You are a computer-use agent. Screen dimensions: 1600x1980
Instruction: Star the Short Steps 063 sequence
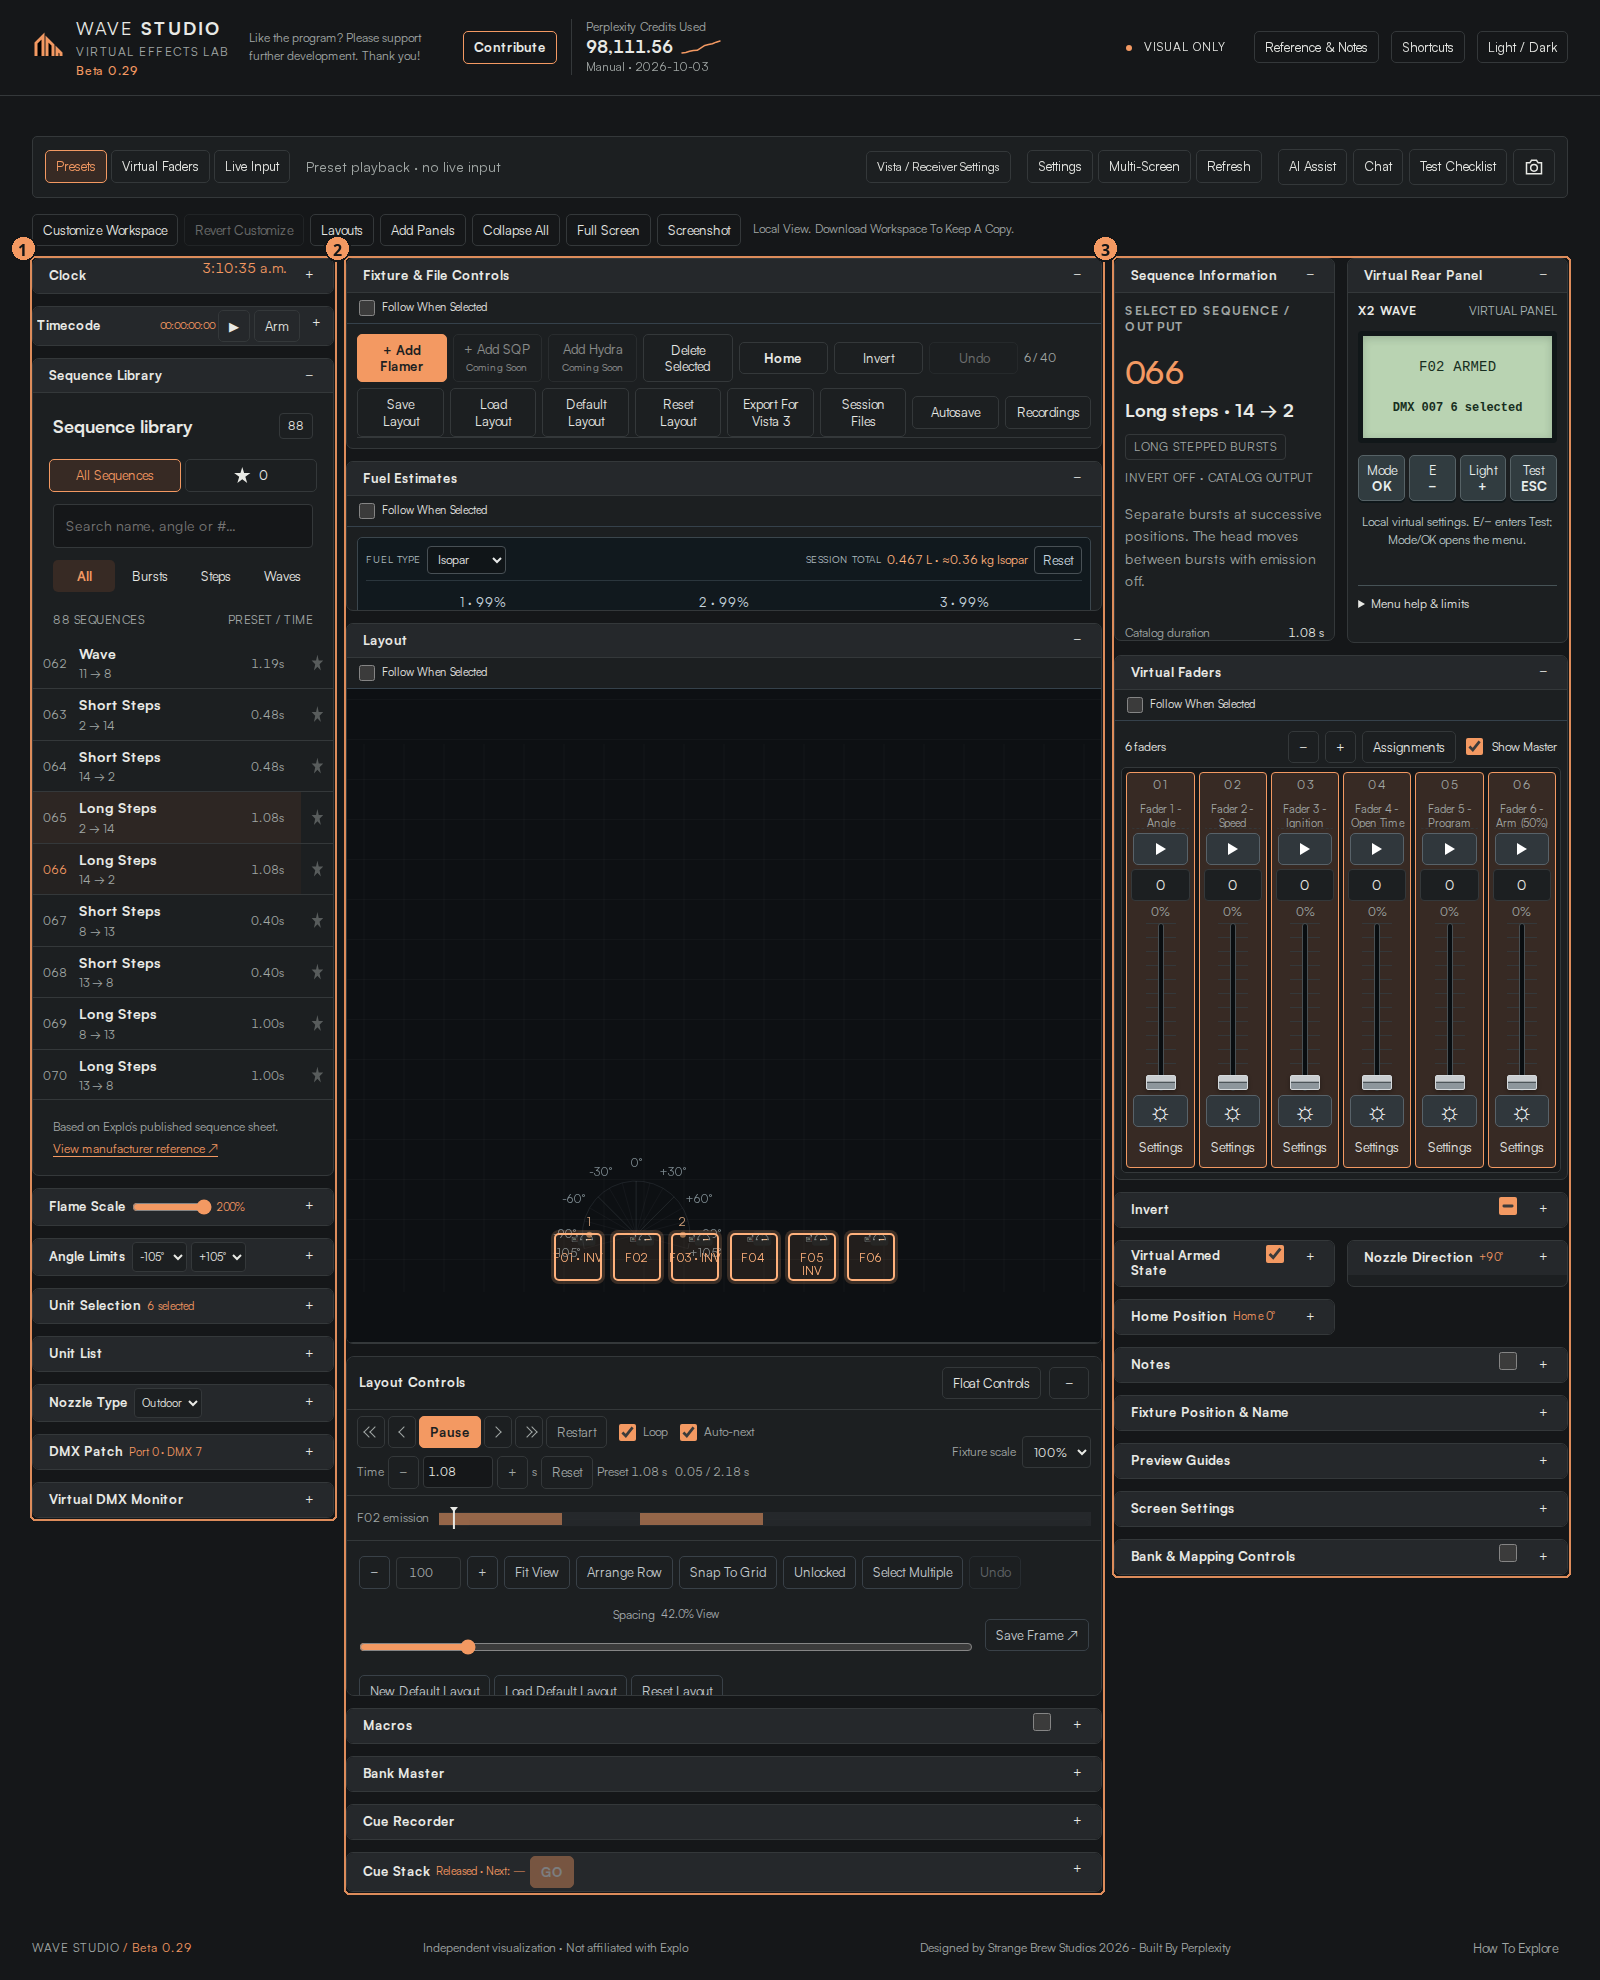[317, 714]
